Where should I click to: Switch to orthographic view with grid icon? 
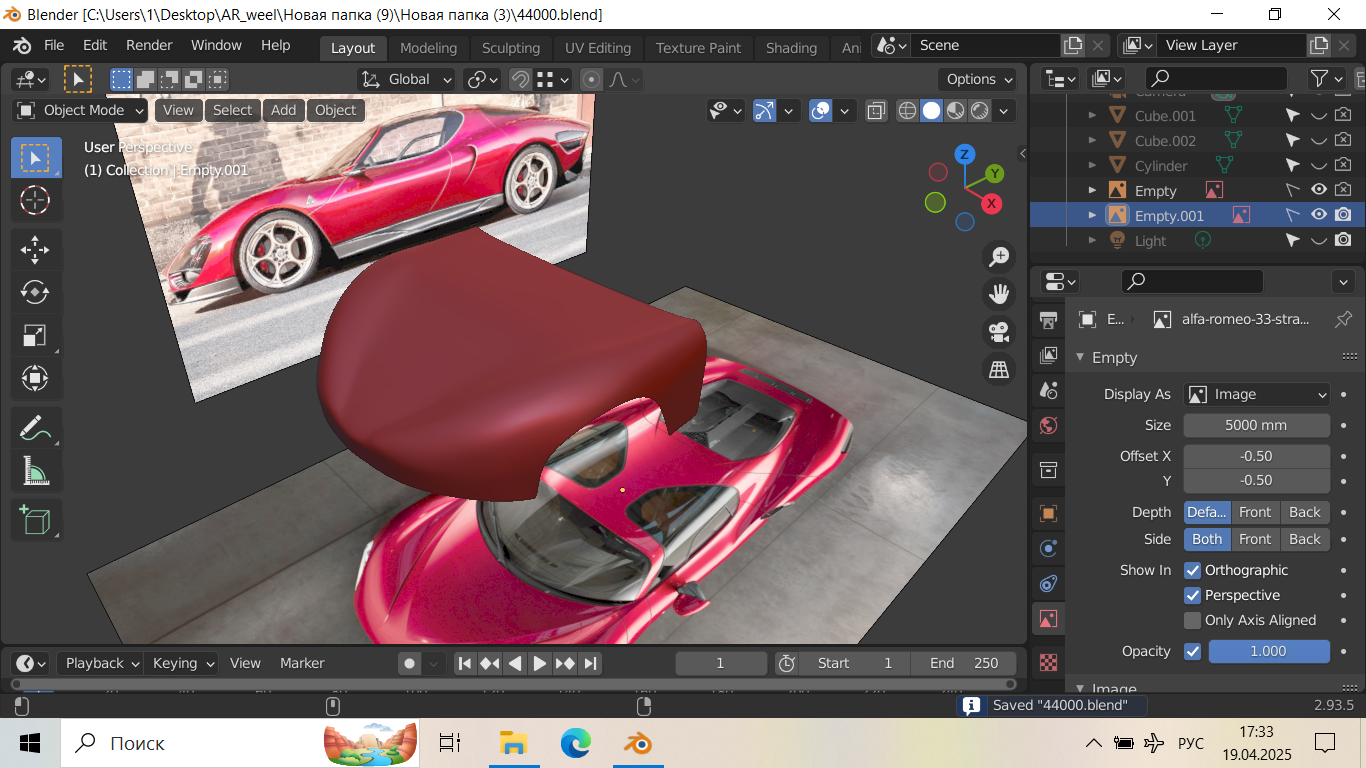(998, 370)
